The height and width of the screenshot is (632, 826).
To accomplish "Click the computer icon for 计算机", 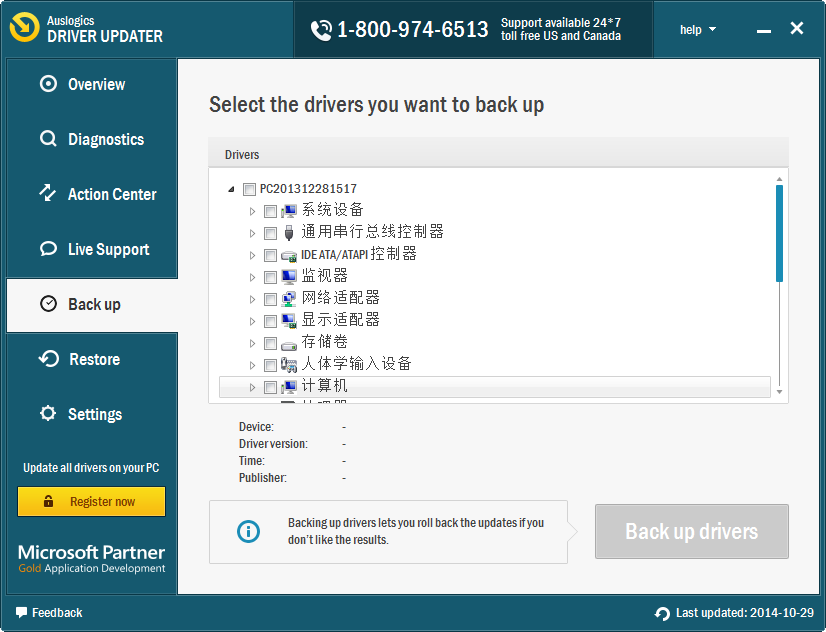I will click(289, 387).
